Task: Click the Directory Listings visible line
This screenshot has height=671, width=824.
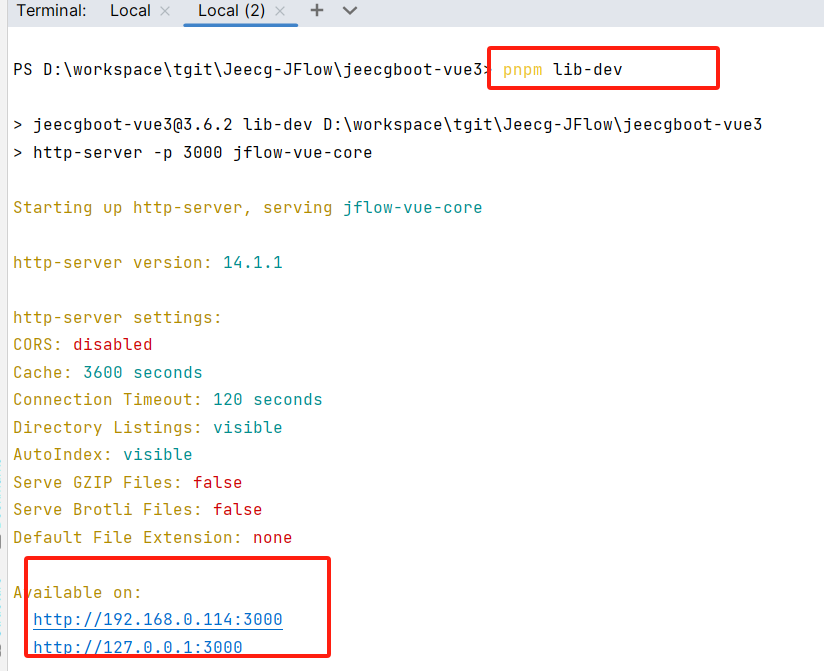Action: 147,428
